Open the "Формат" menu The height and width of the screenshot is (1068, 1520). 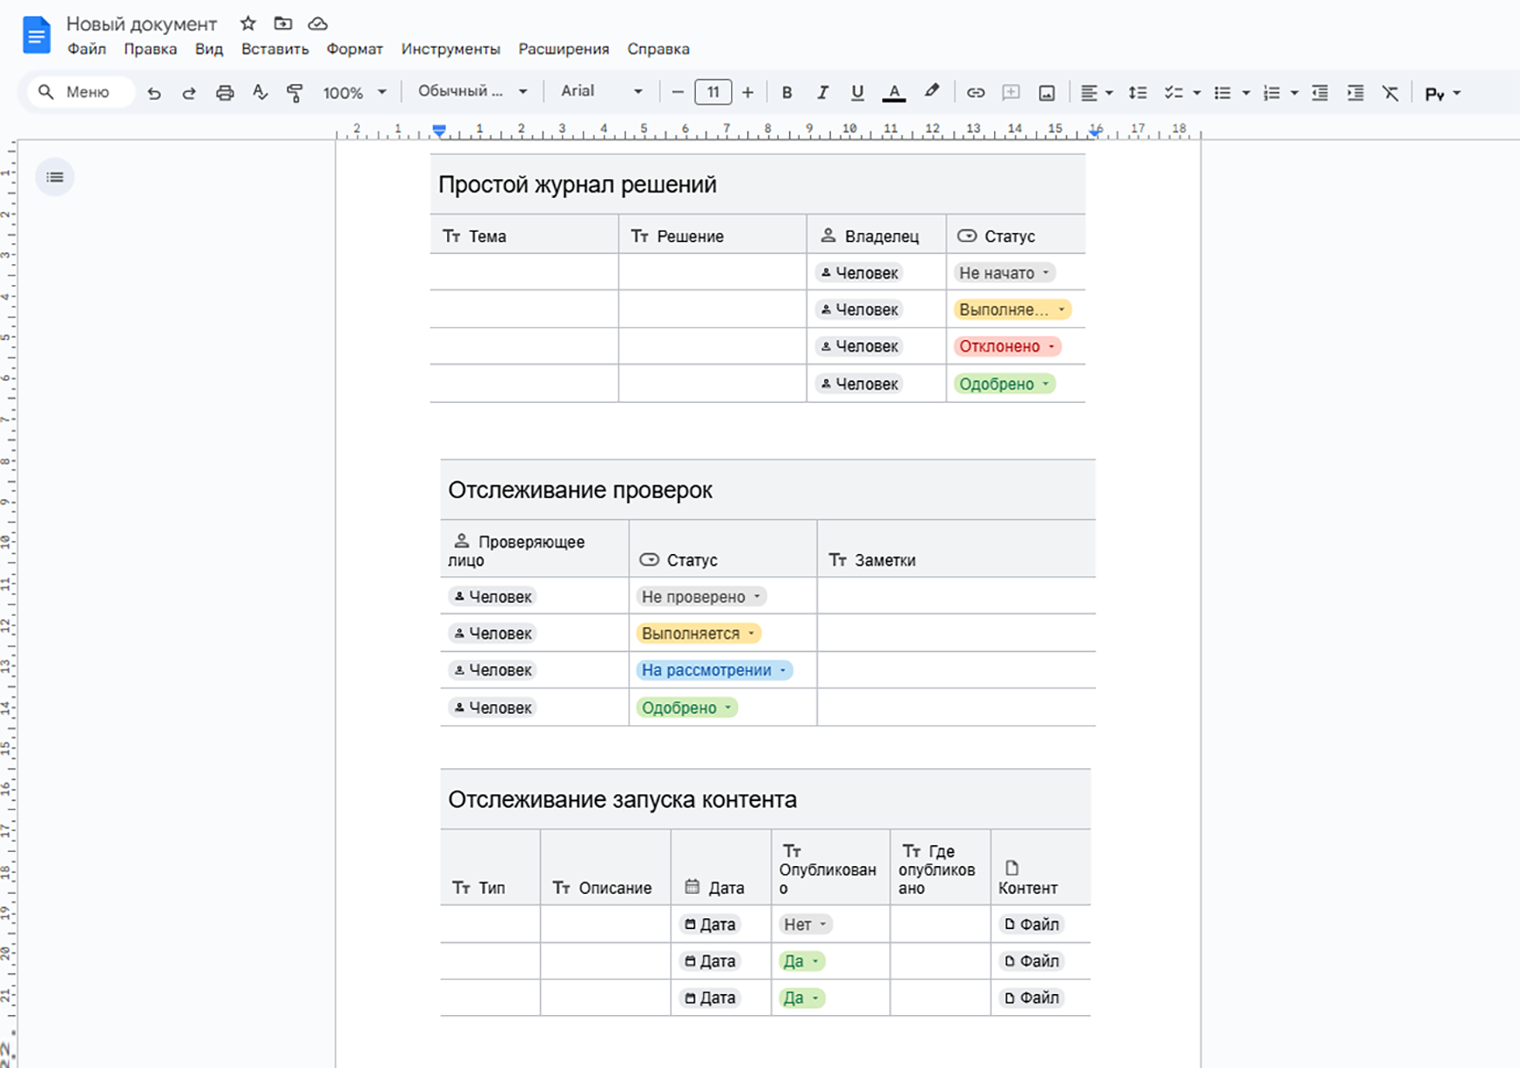click(x=355, y=49)
